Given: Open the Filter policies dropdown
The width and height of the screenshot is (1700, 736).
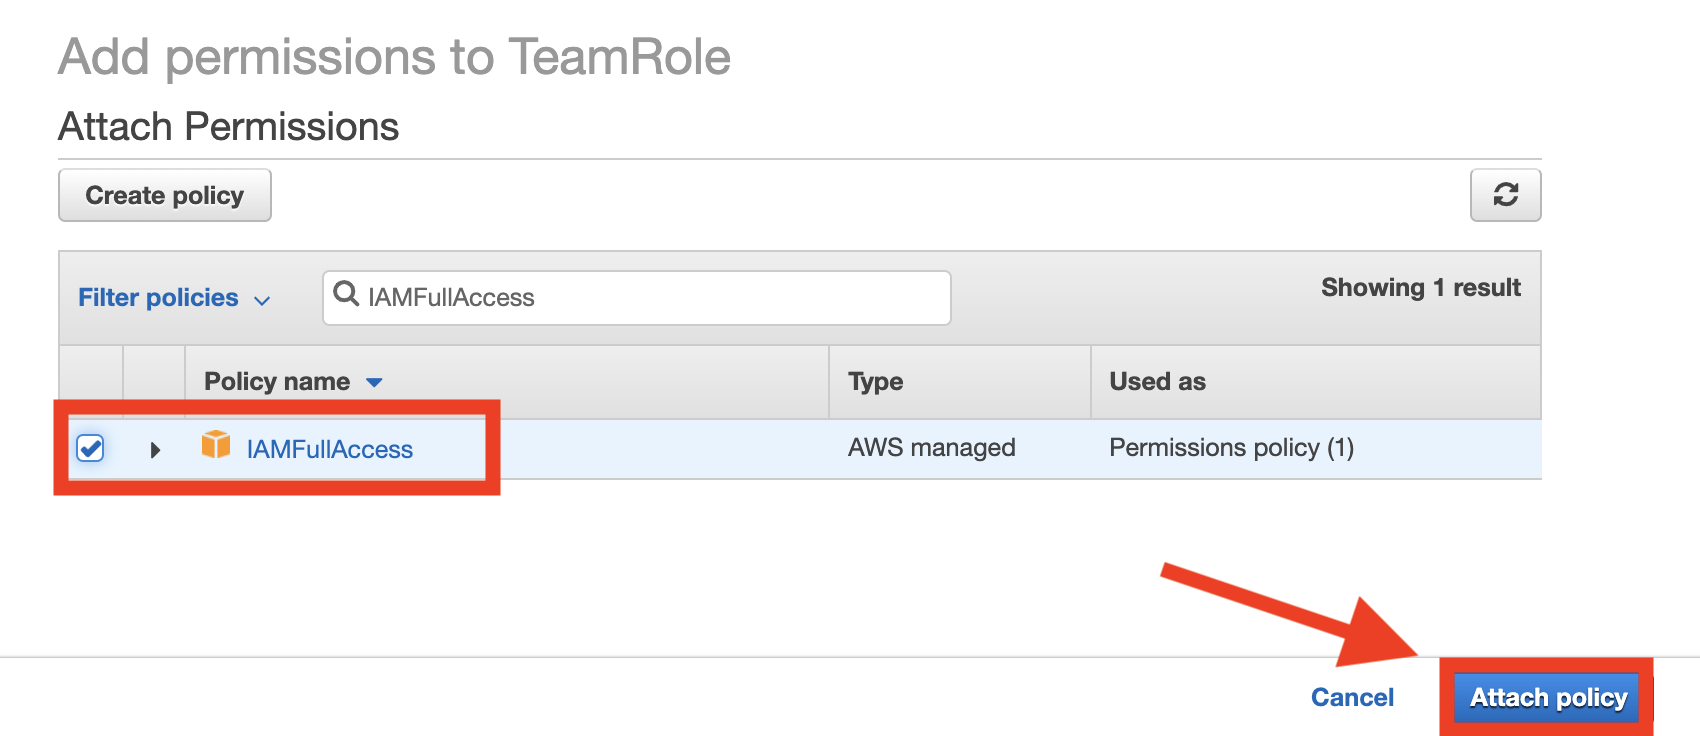Looking at the screenshot, I should point(158,298).
